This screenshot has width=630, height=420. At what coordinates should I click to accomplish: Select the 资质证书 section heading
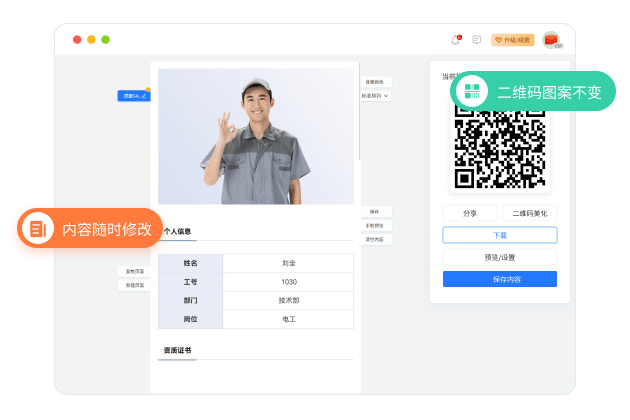pos(177,350)
